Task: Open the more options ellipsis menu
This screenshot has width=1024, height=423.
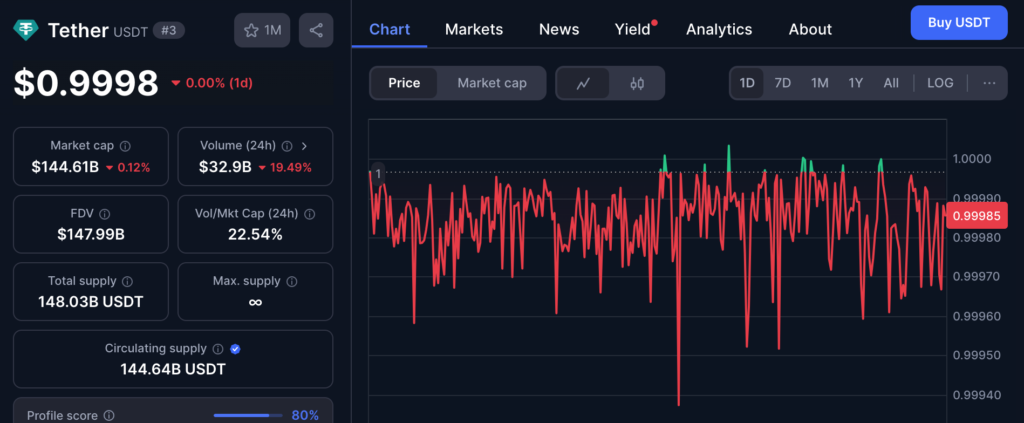Action: (988, 83)
